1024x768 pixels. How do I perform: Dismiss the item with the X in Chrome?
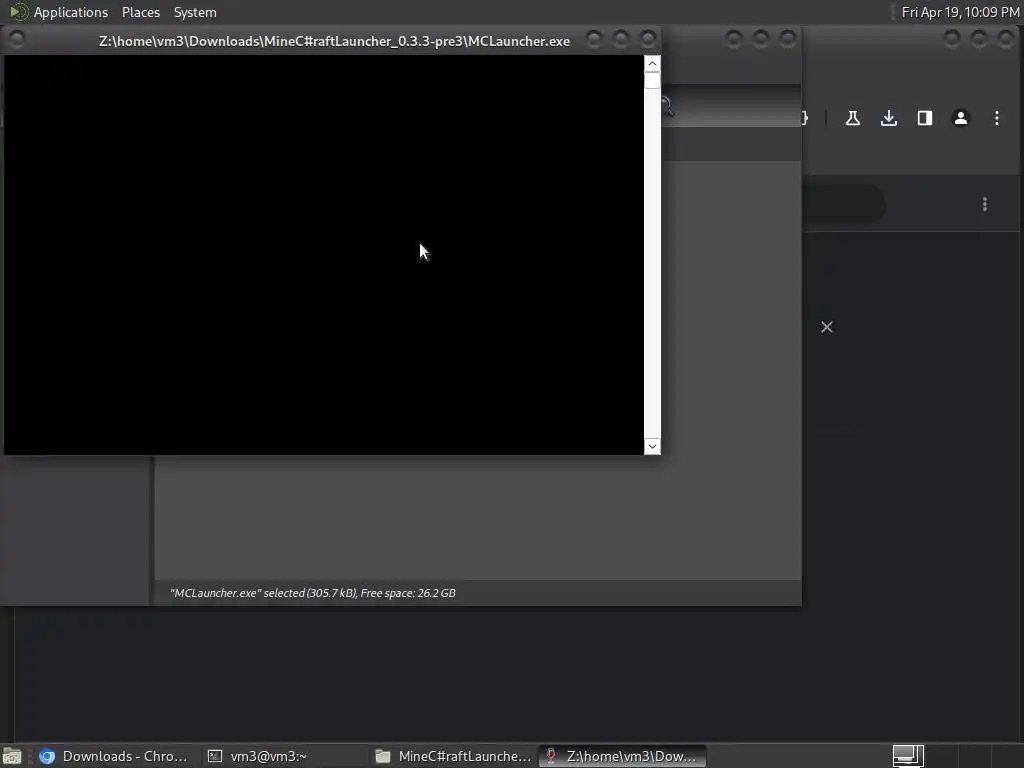[x=827, y=327]
